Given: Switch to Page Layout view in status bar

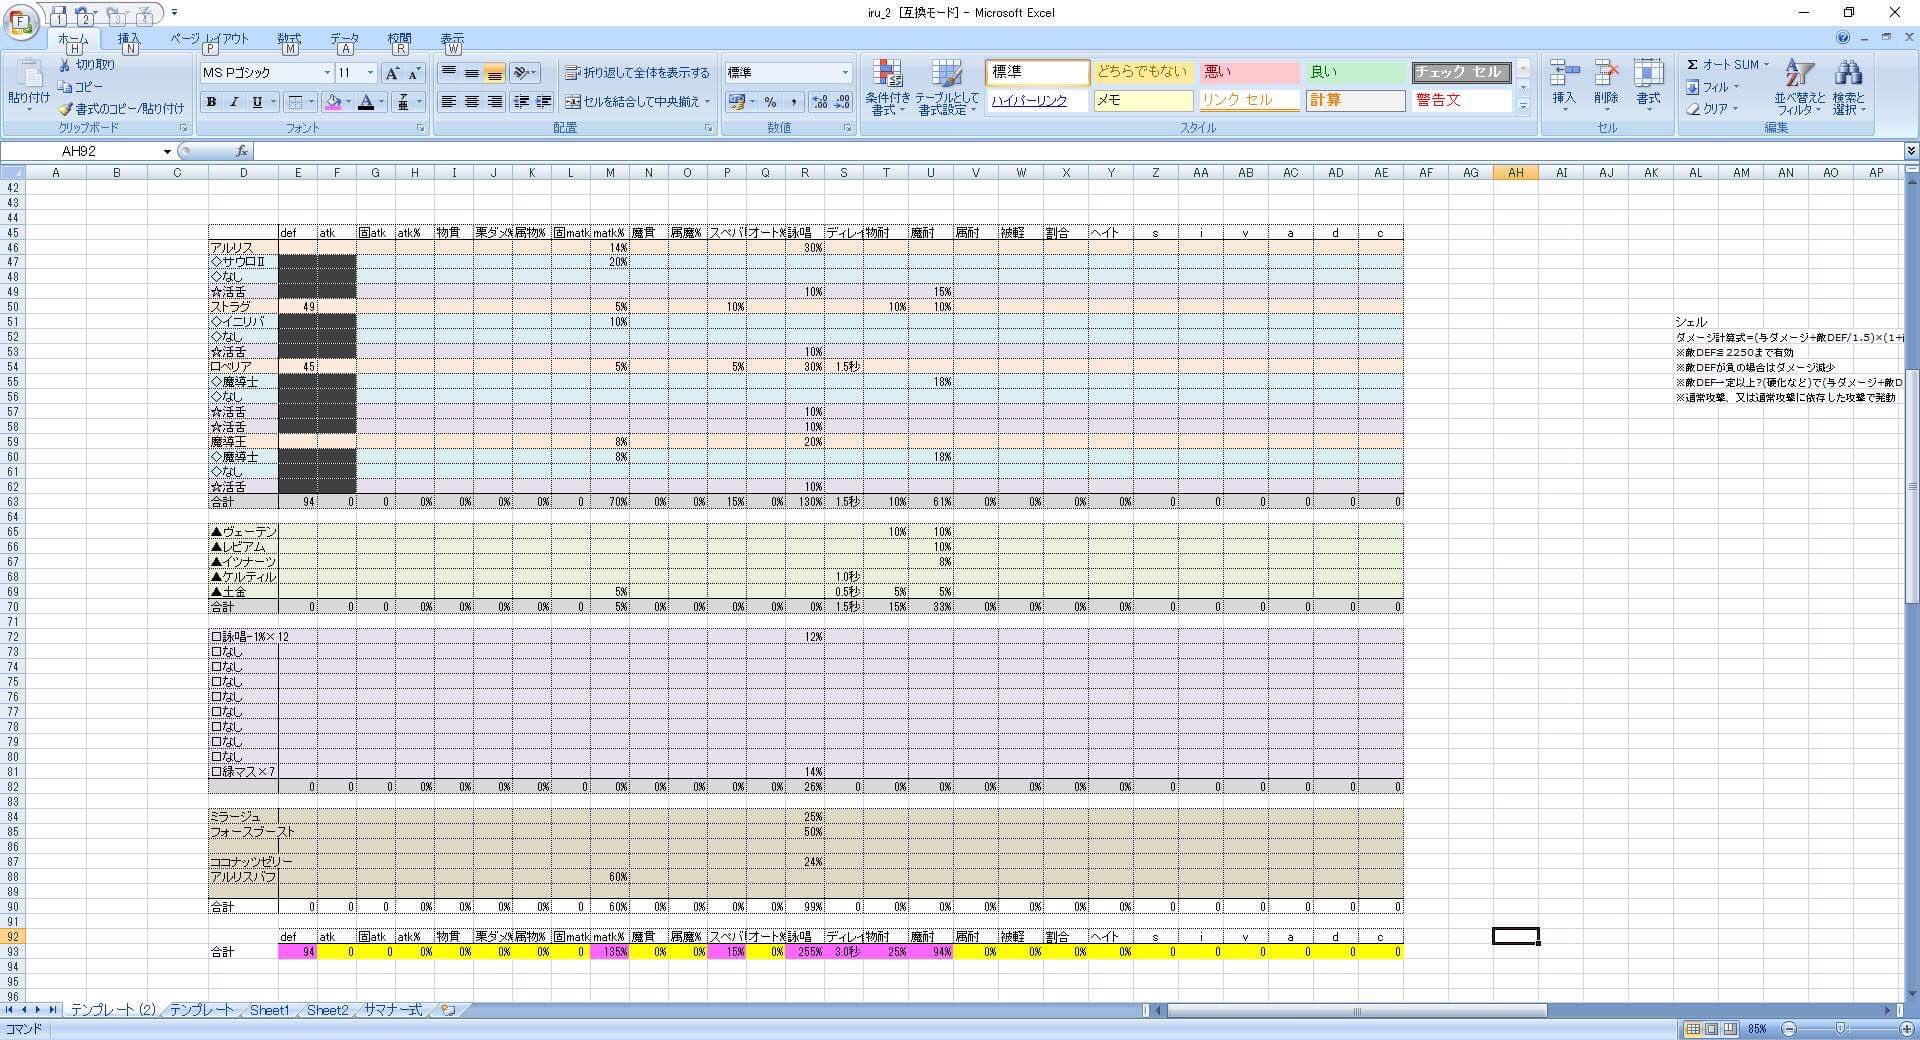Looking at the screenshot, I should tap(1711, 1029).
